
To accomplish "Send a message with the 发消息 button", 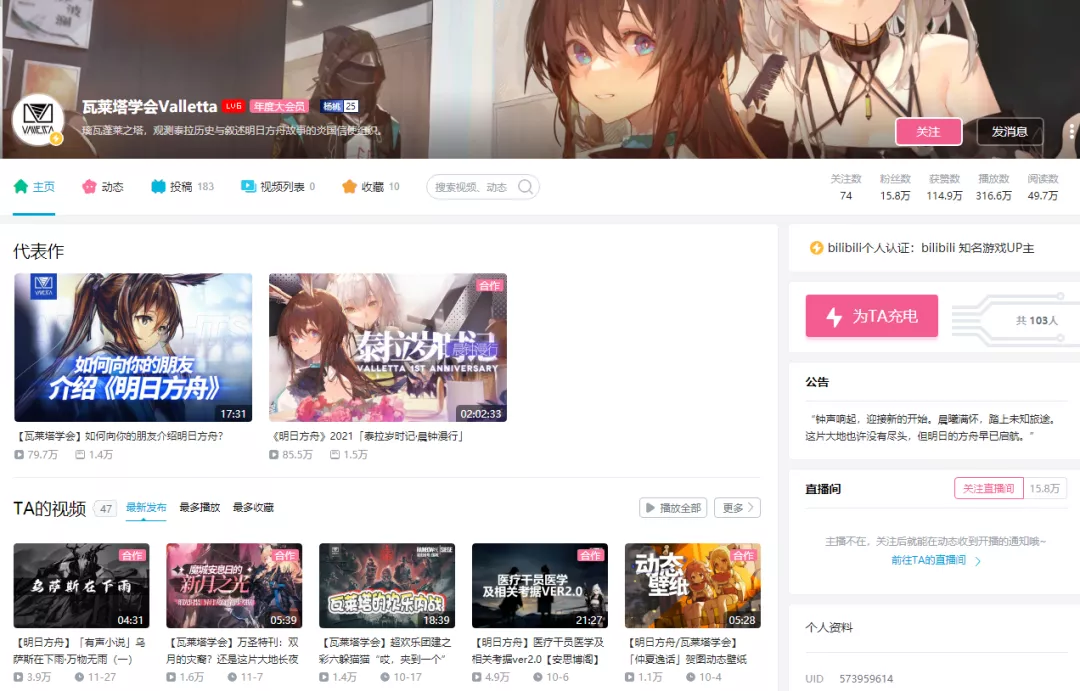I will point(1009,132).
